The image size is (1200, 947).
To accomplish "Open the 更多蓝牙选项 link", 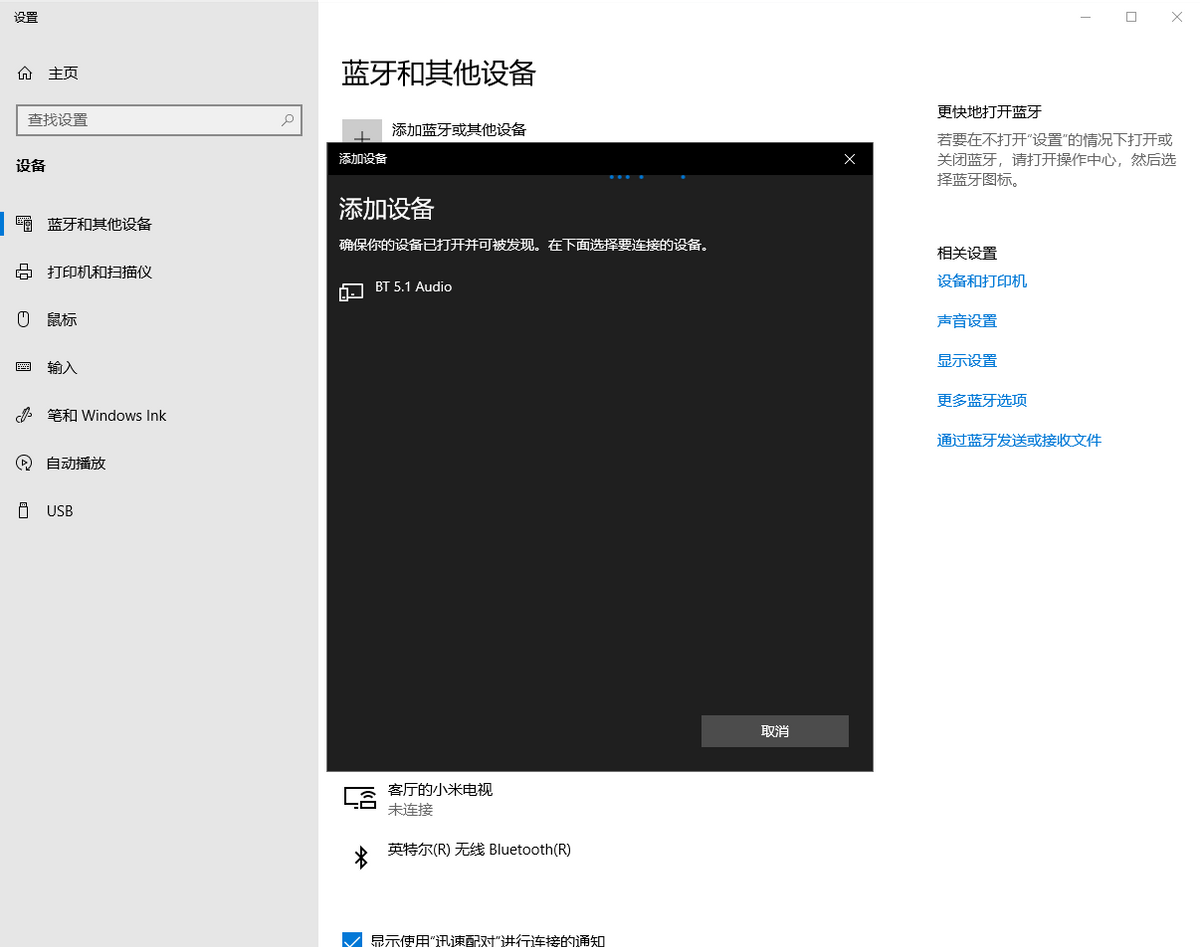I will [x=982, y=401].
